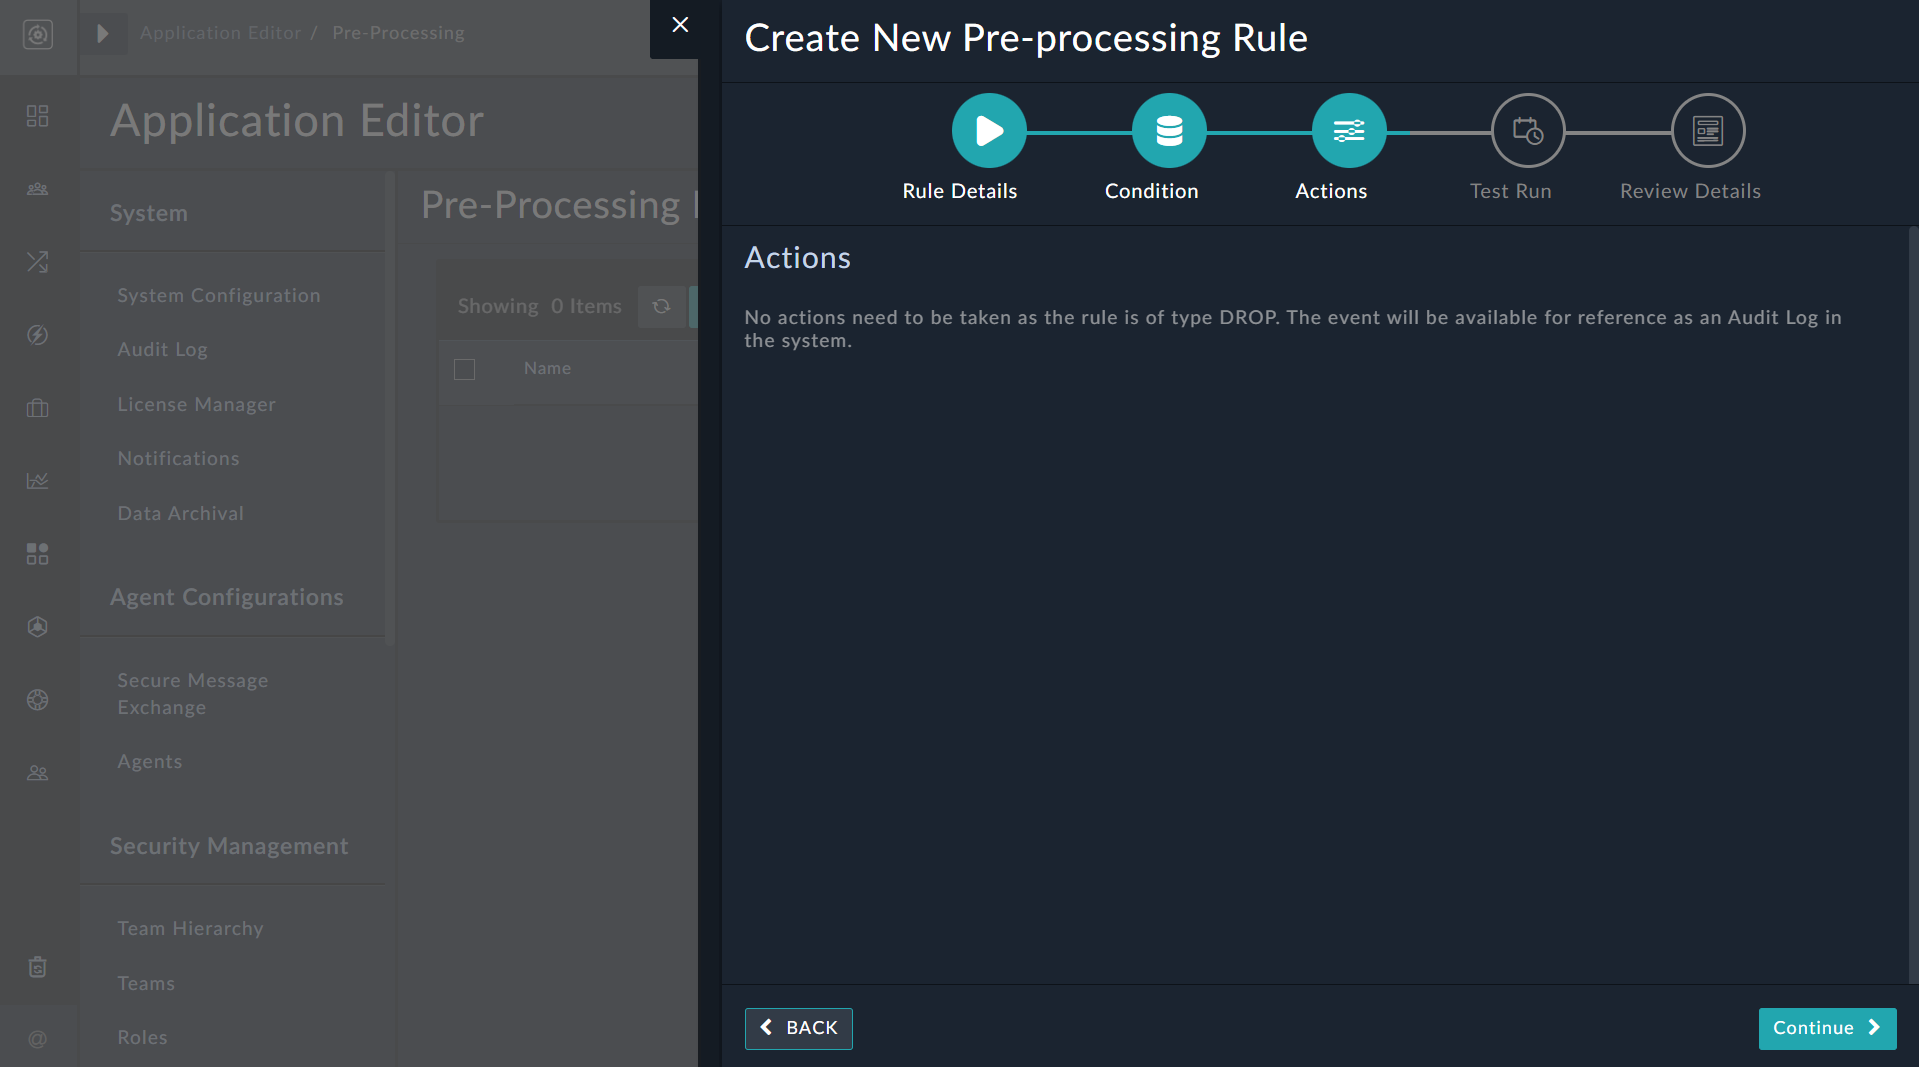Select the Rule Details wizard step icon
Image resolution: width=1919 pixels, height=1067 pixels.
pos(988,130)
